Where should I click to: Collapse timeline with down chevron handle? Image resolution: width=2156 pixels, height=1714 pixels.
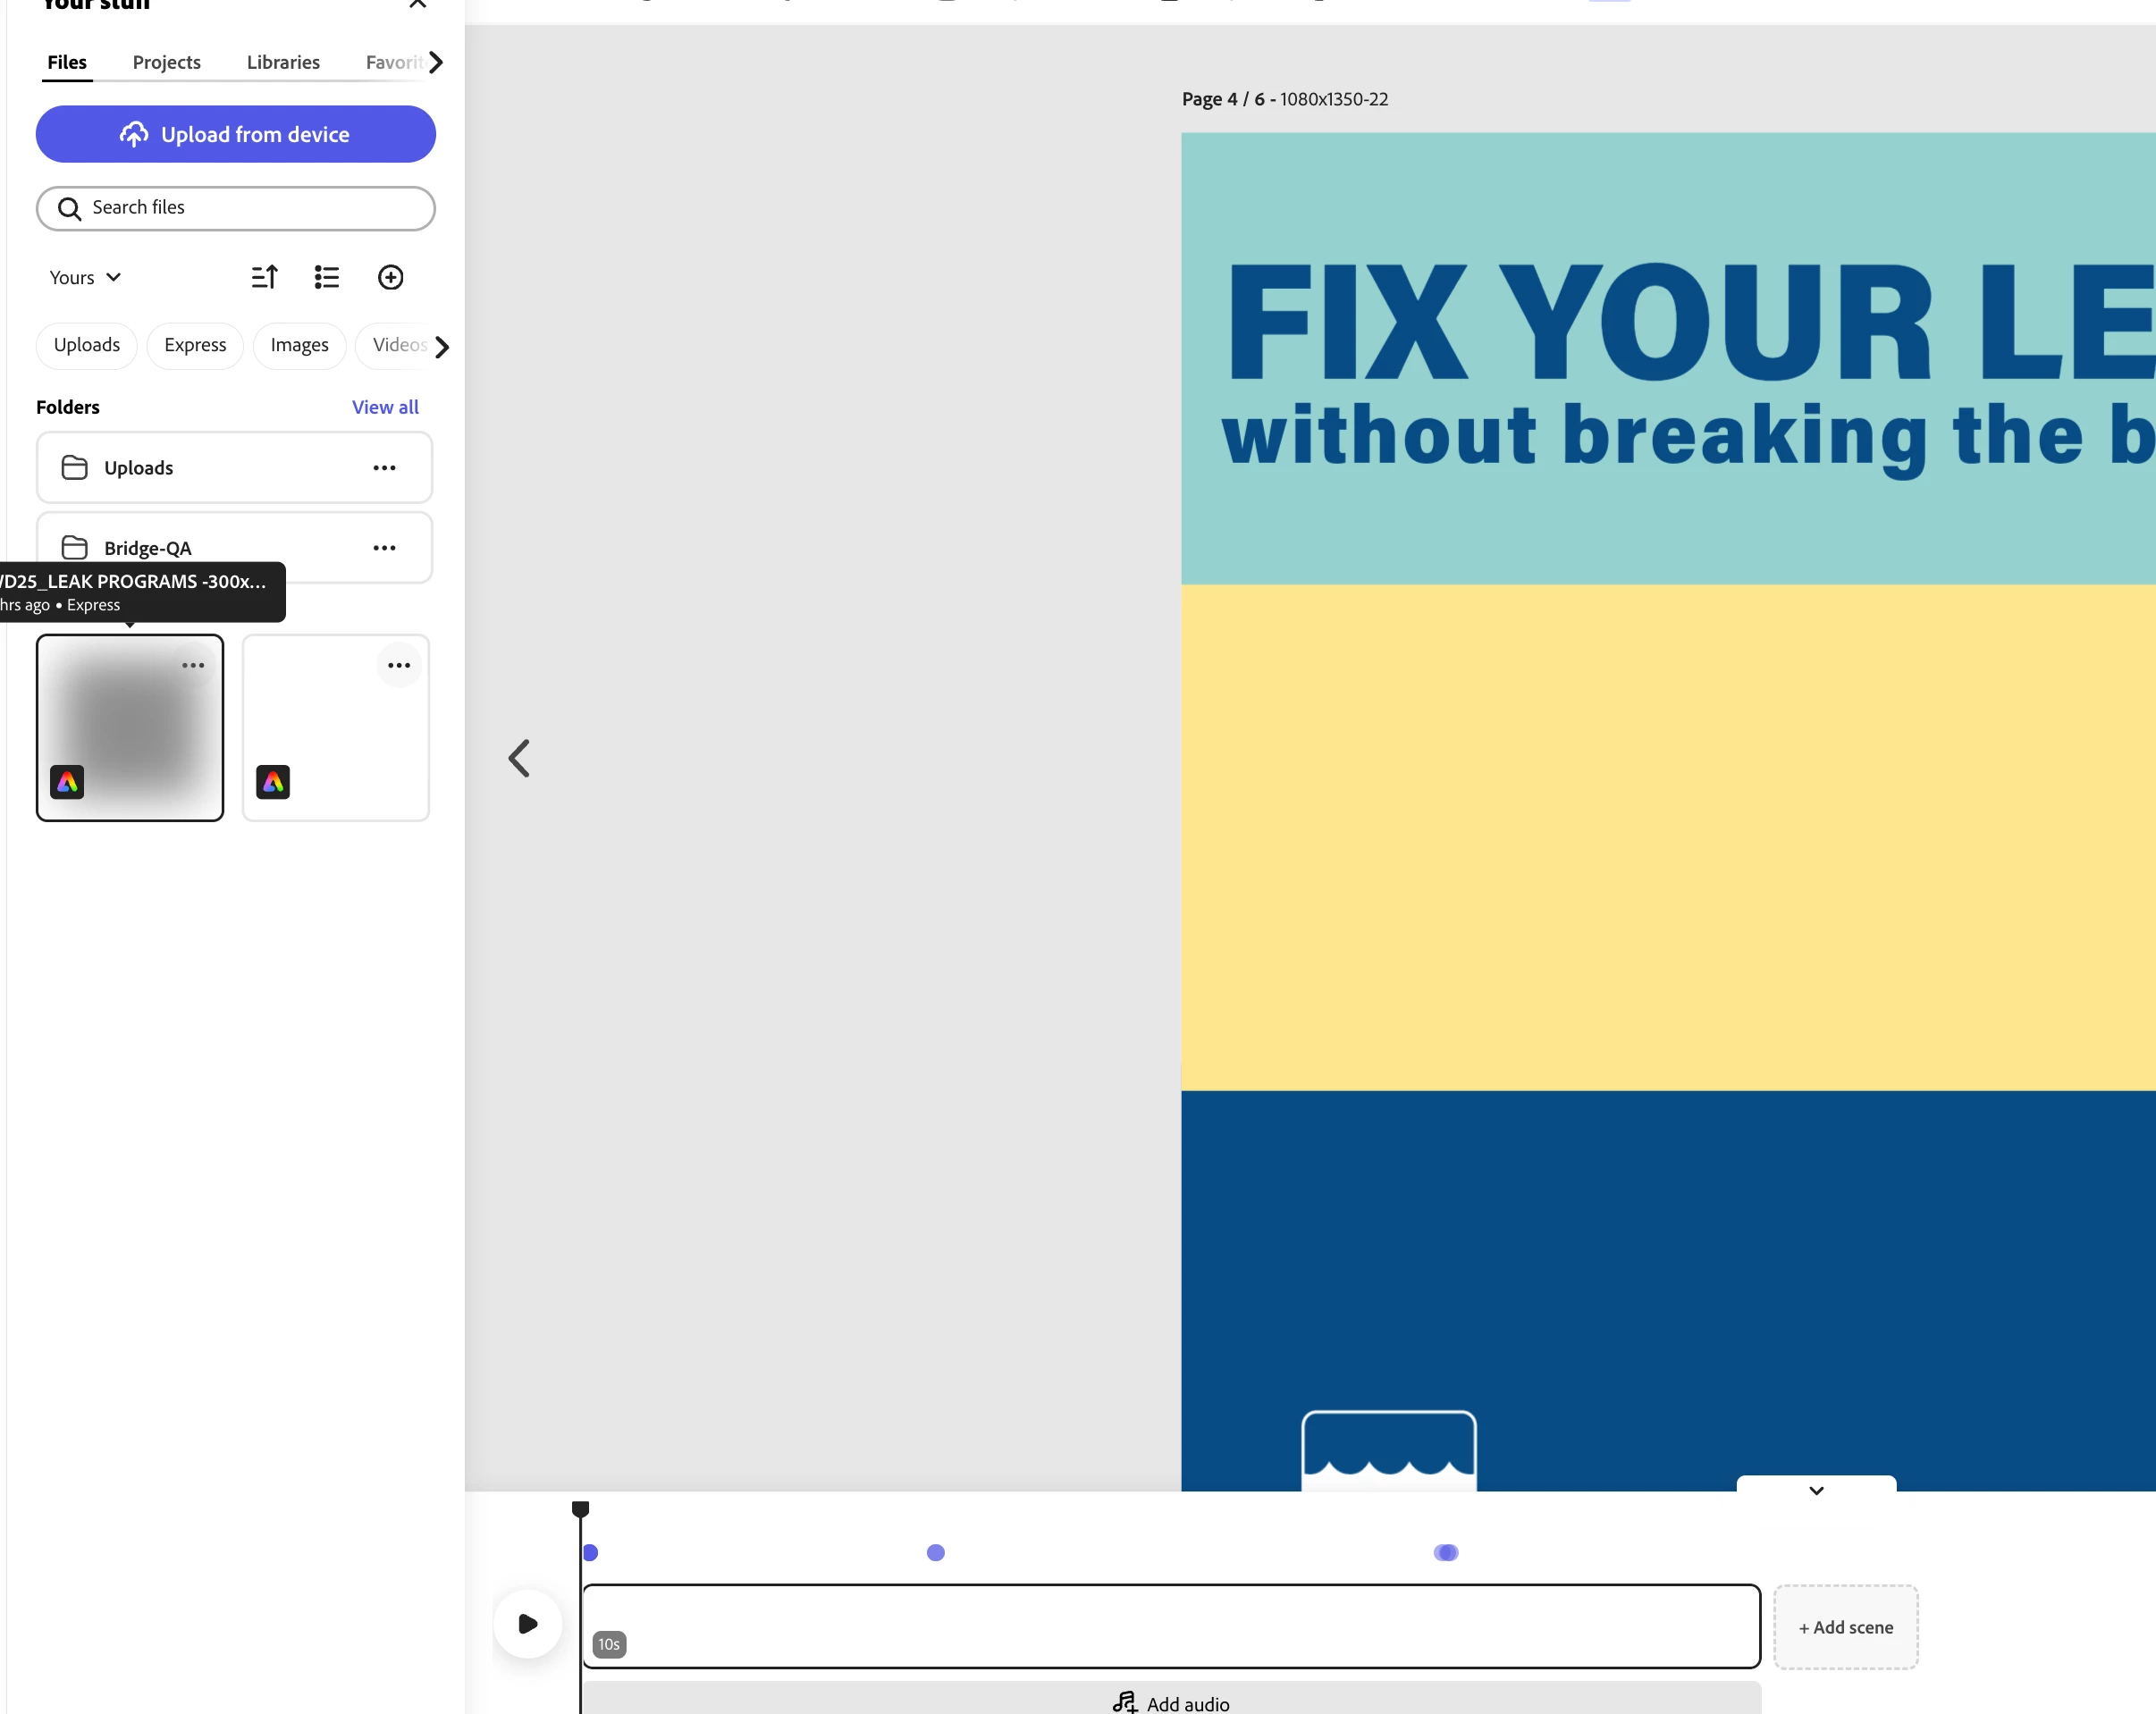coord(1816,1490)
